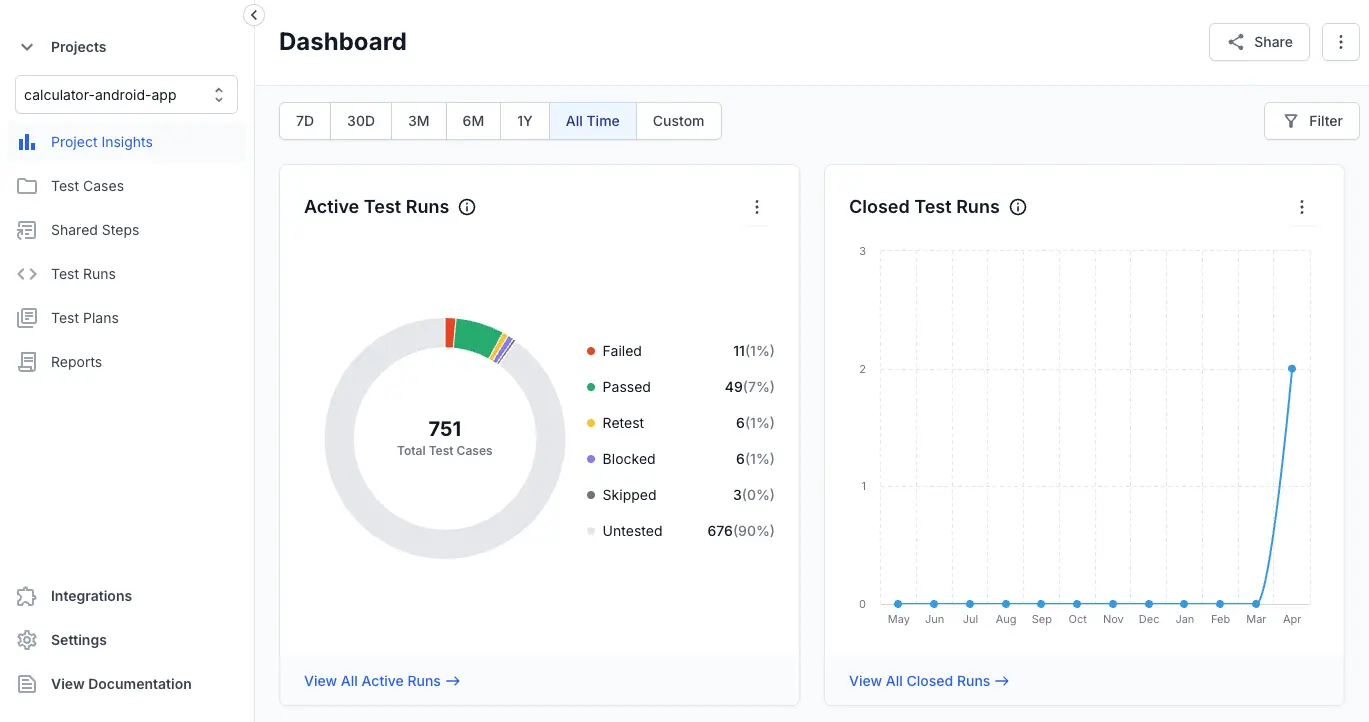Select the 30D time range tab
This screenshot has height=722, width=1369.
pos(360,121)
